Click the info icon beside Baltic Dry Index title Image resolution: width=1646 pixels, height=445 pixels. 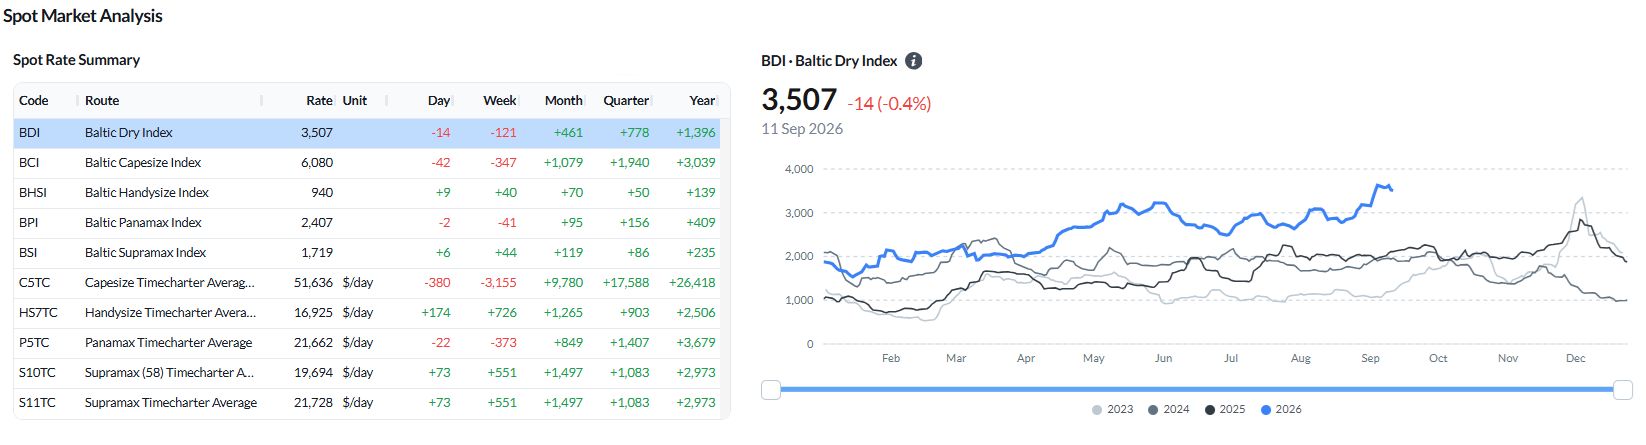pyautogui.click(x=913, y=61)
